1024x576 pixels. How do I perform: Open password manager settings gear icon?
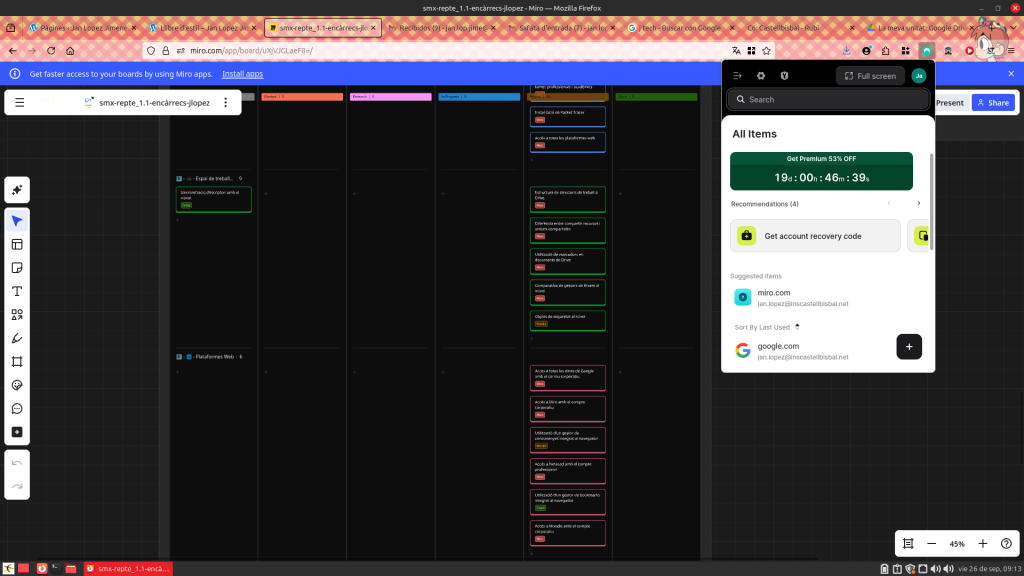(761, 76)
